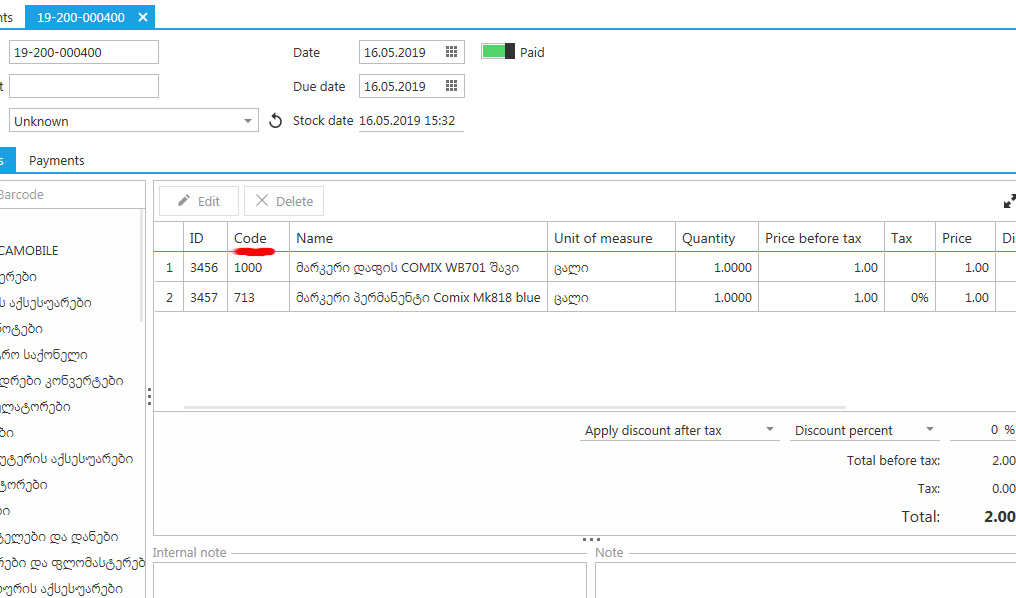Expand the Unknown customer dropdown
Viewport: 1016px width, 598px height.
click(x=248, y=121)
